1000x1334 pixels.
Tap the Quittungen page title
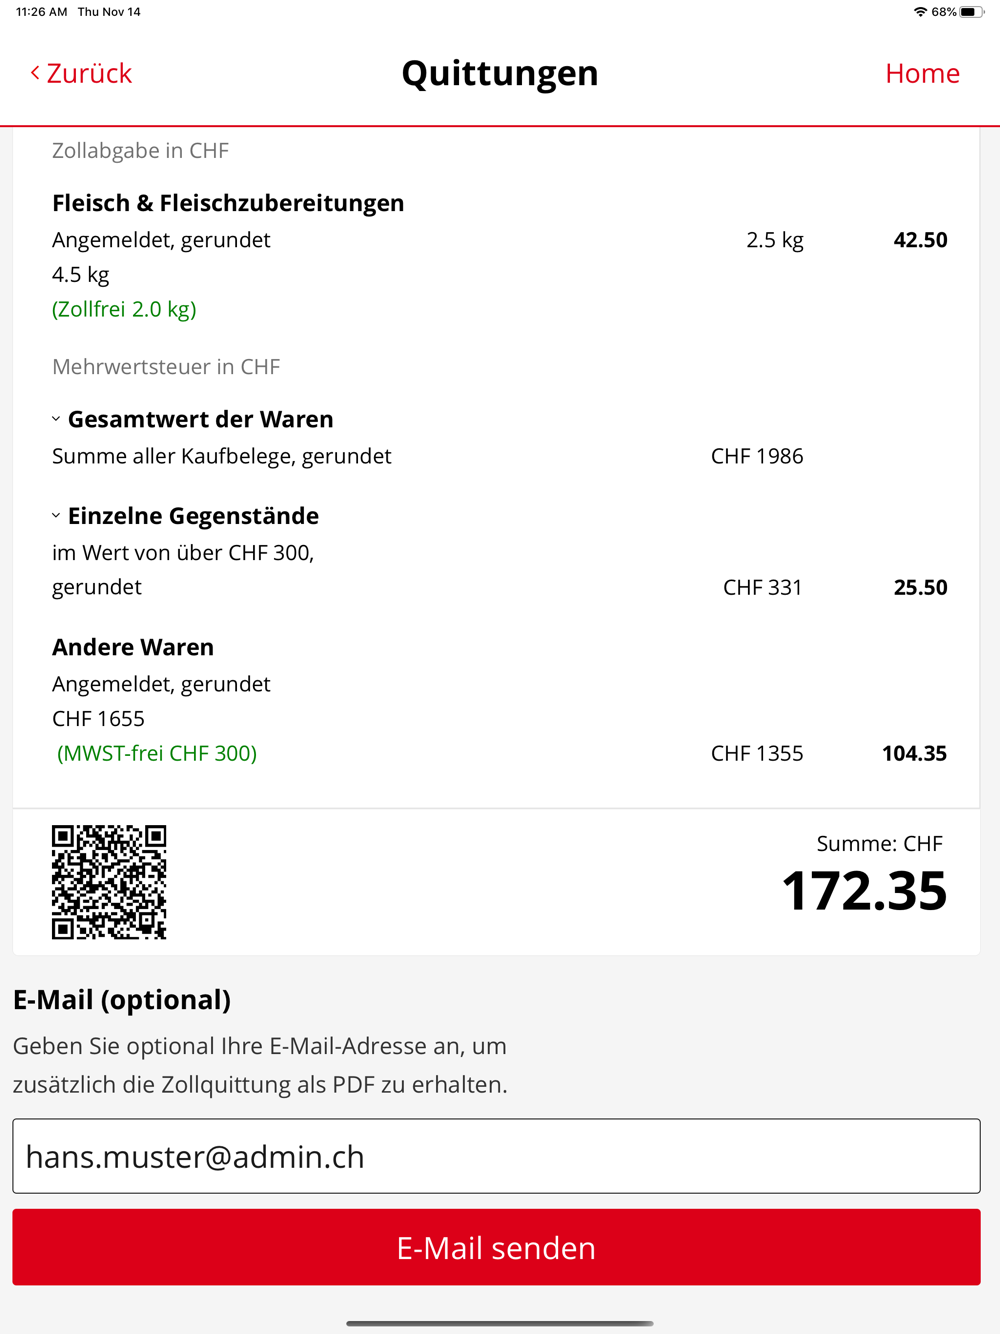pyautogui.click(x=500, y=73)
